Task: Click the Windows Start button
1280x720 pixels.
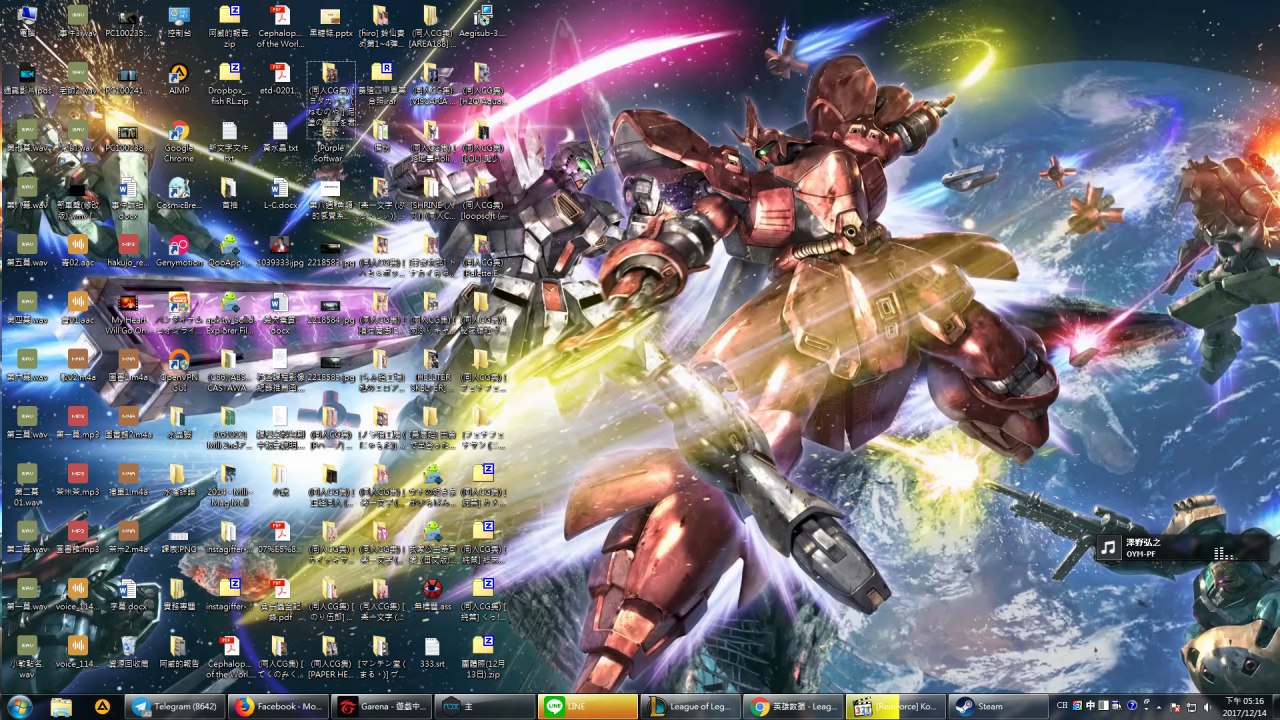Action: coord(19,707)
